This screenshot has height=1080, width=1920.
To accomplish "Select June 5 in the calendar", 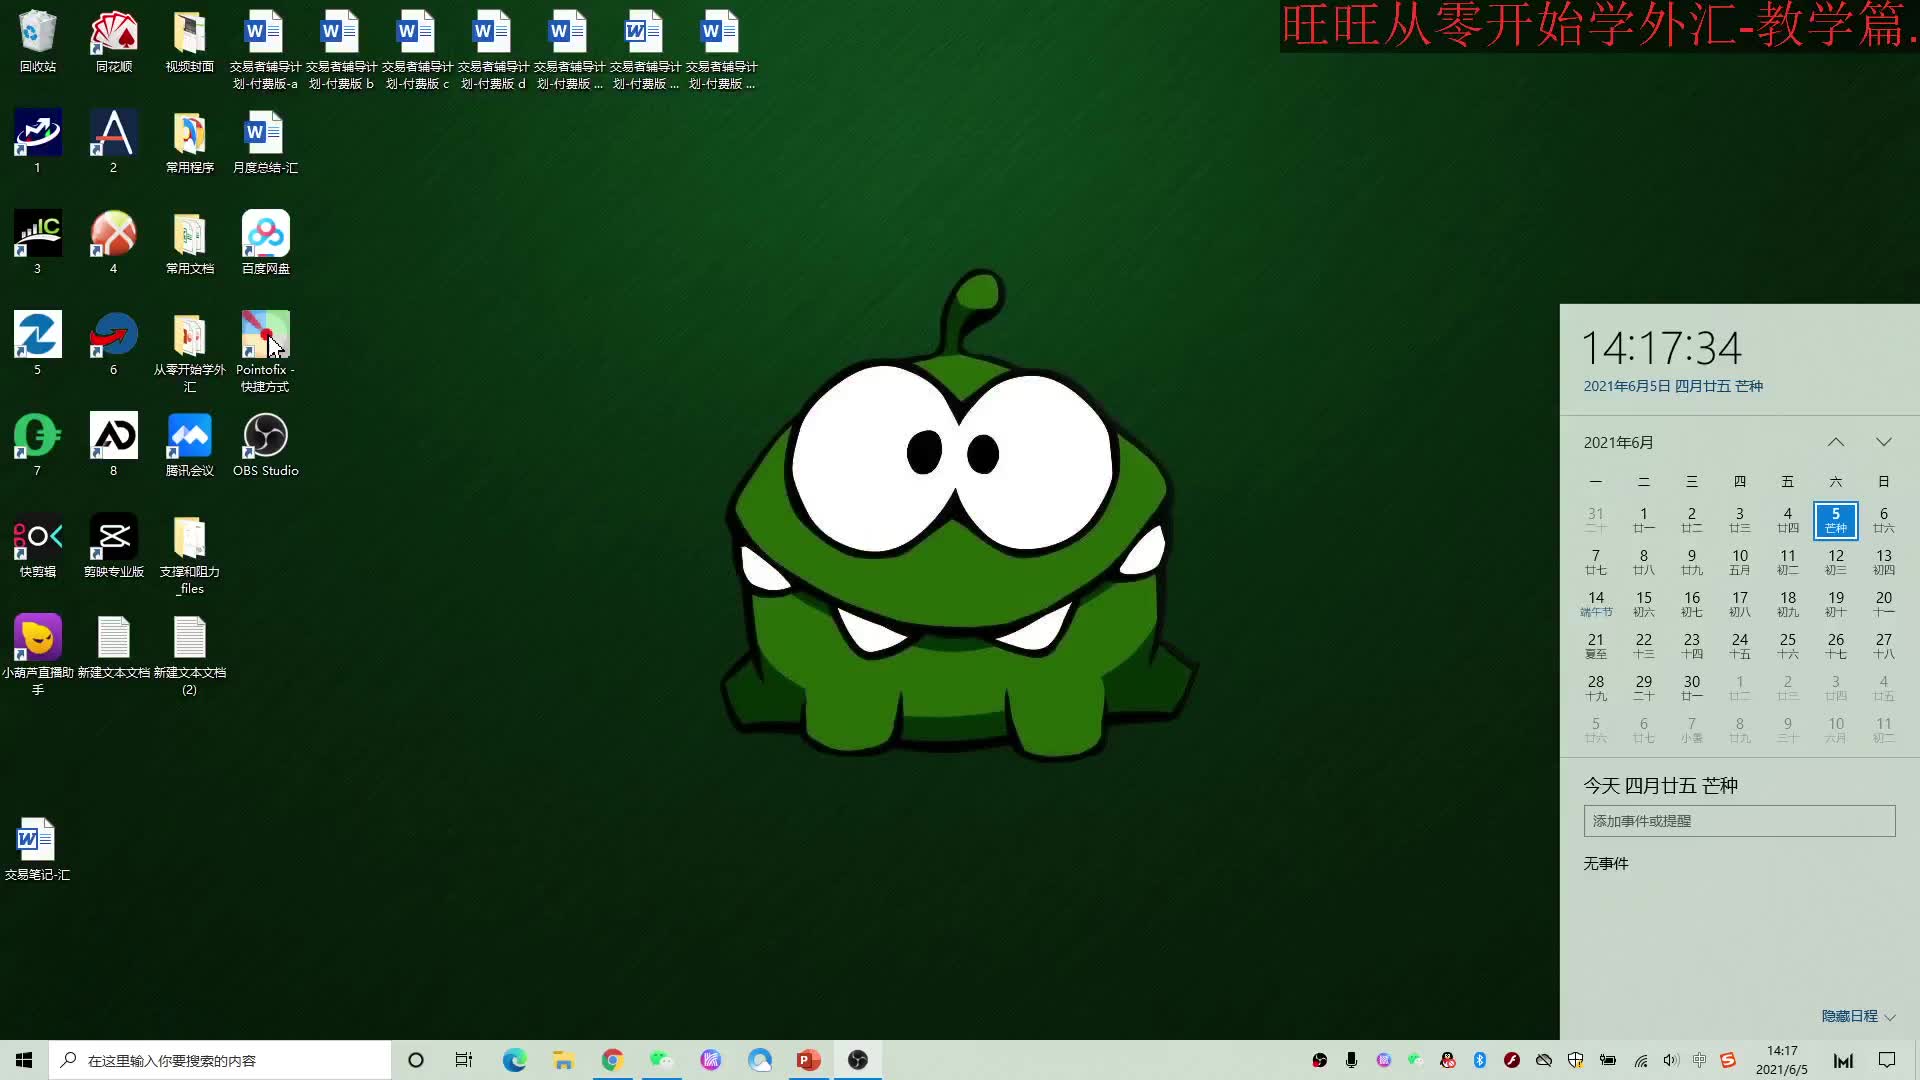I will coord(1836,520).
